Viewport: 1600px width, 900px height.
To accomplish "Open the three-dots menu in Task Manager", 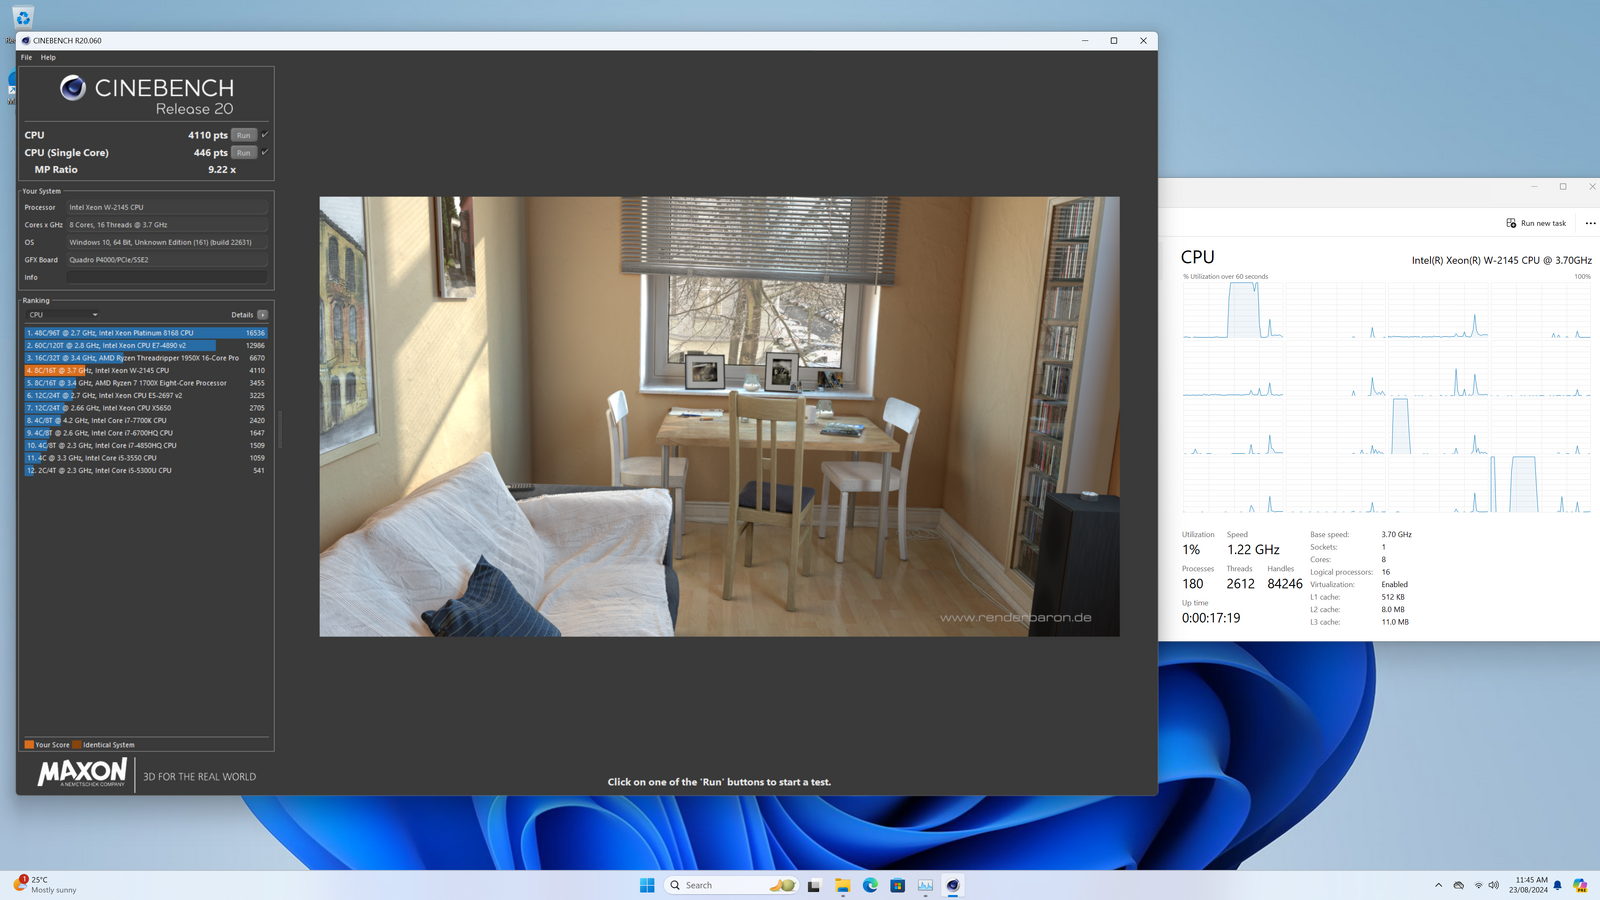I will 1590,223.
